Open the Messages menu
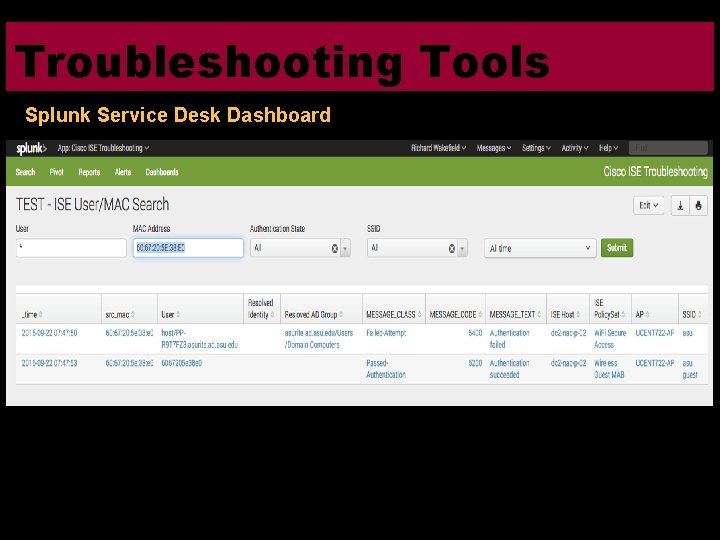This screenshot has width=720, height=540. 494,148
